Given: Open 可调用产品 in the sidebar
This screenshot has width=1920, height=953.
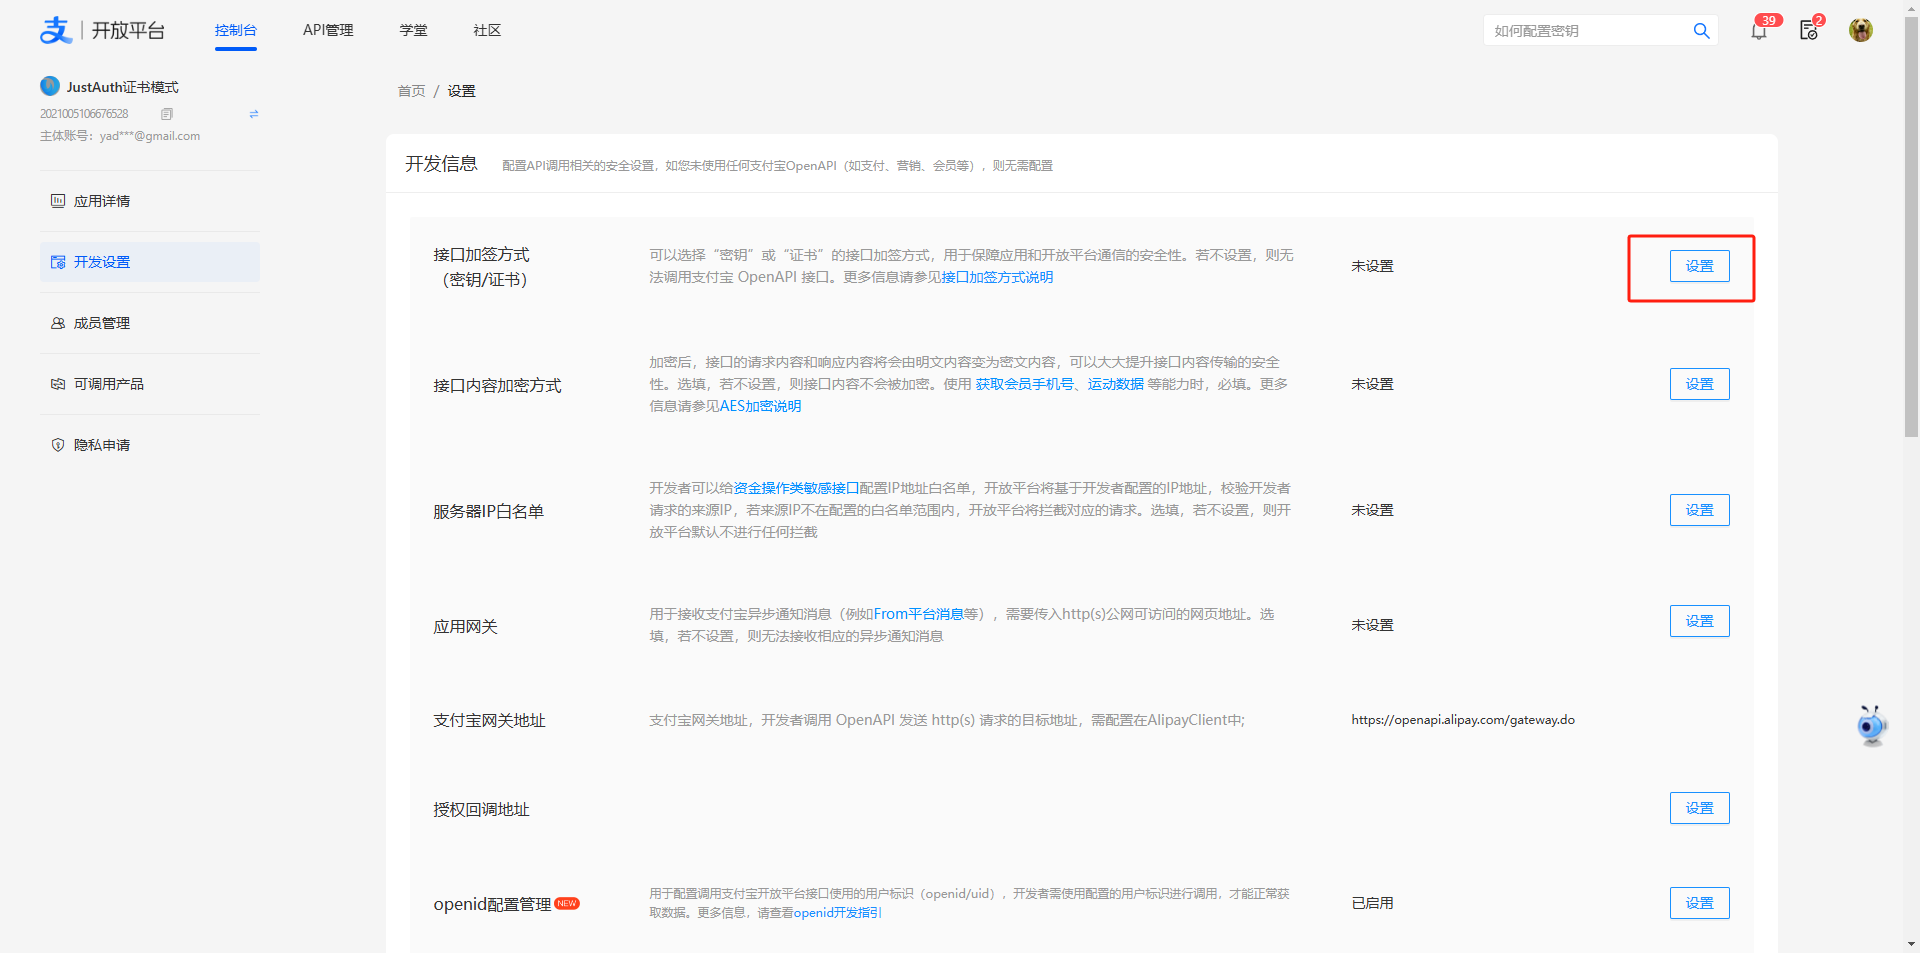Looking at the screenshot, I should (x=150, y=384).
